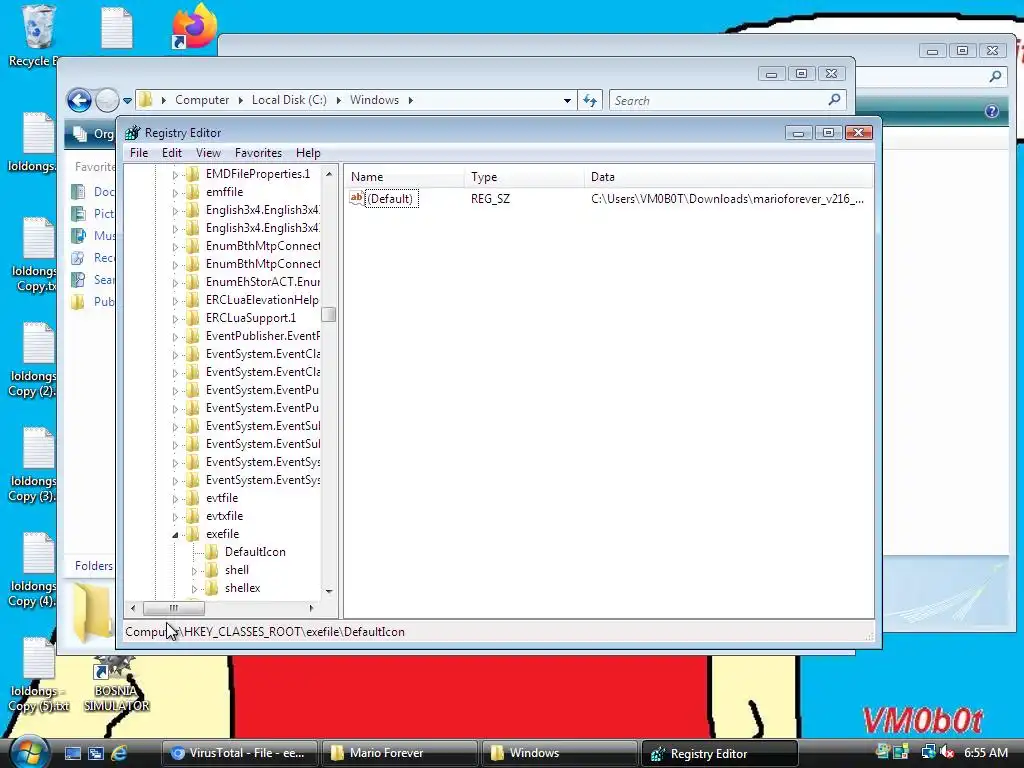The image size is (1024, 768).
Task: Select the evtfile key
Action: coord(222,498)
